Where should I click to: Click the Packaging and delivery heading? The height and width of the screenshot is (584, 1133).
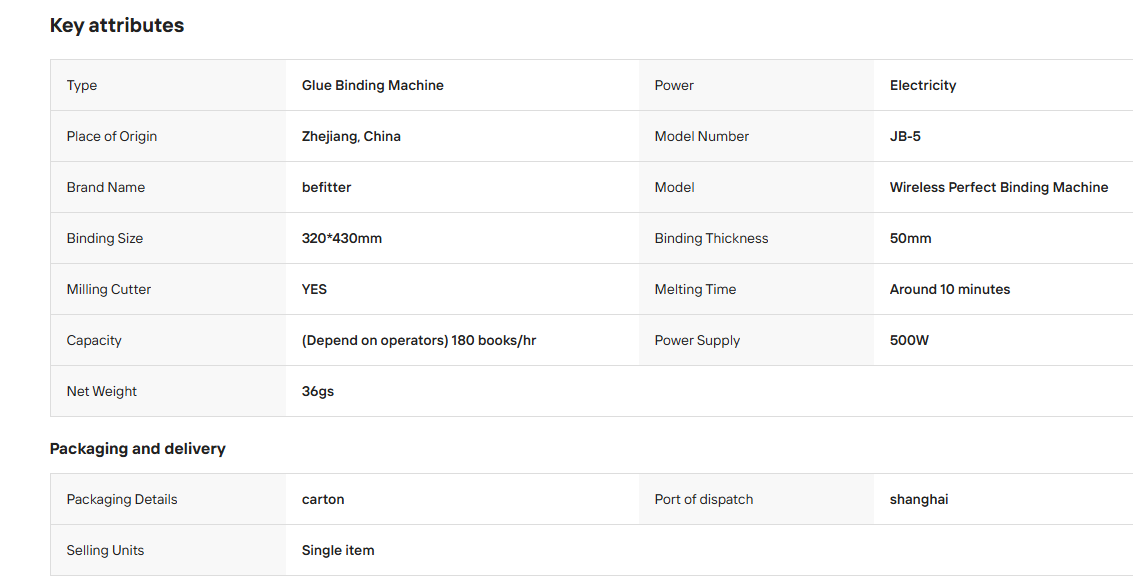coord(137,449)
